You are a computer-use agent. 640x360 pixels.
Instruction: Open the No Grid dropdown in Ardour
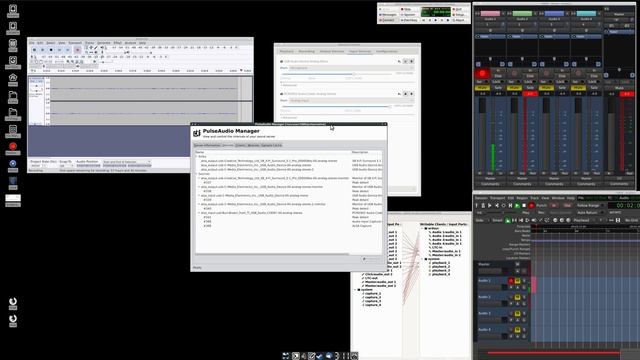click(x=631, y=220)
